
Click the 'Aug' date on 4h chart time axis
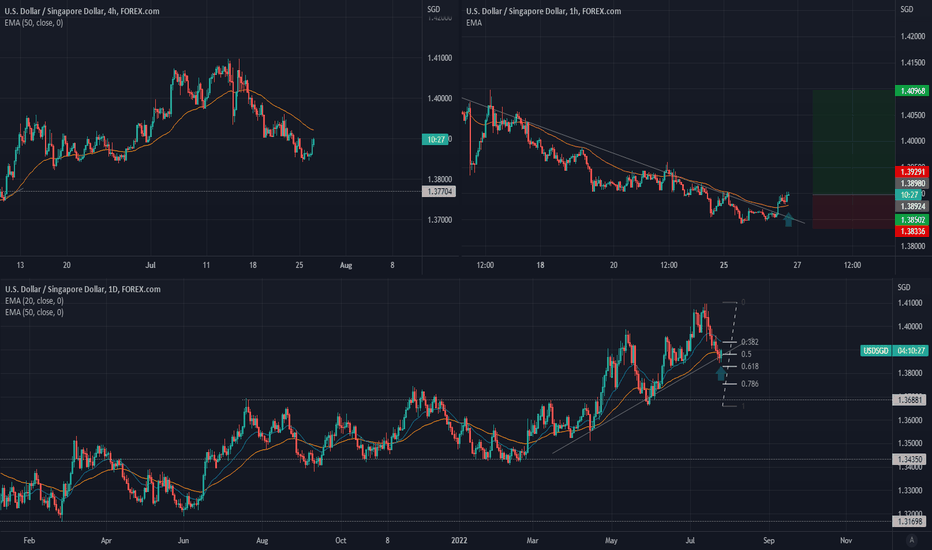[x=346, y=265]
